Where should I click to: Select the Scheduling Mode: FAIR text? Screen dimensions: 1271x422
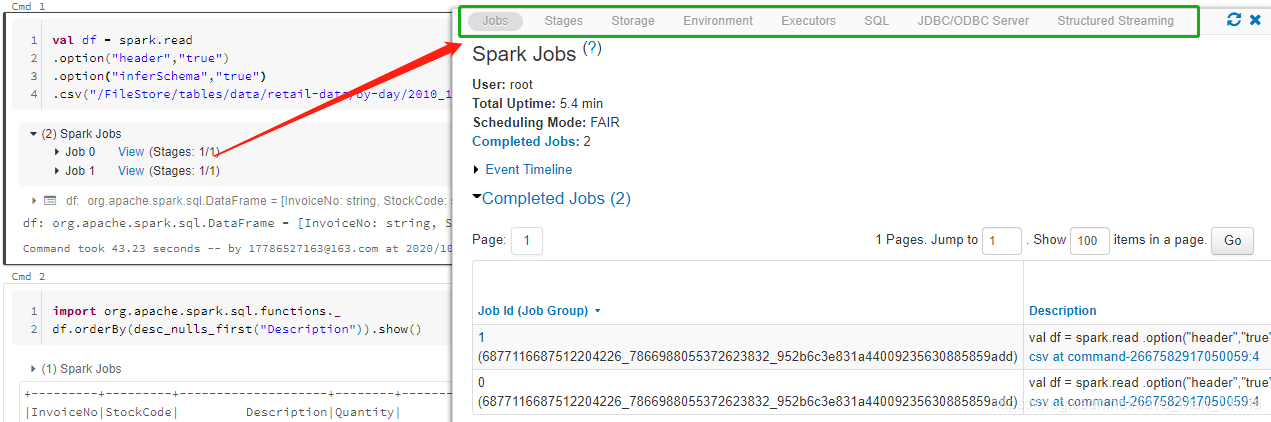point(546,123)
